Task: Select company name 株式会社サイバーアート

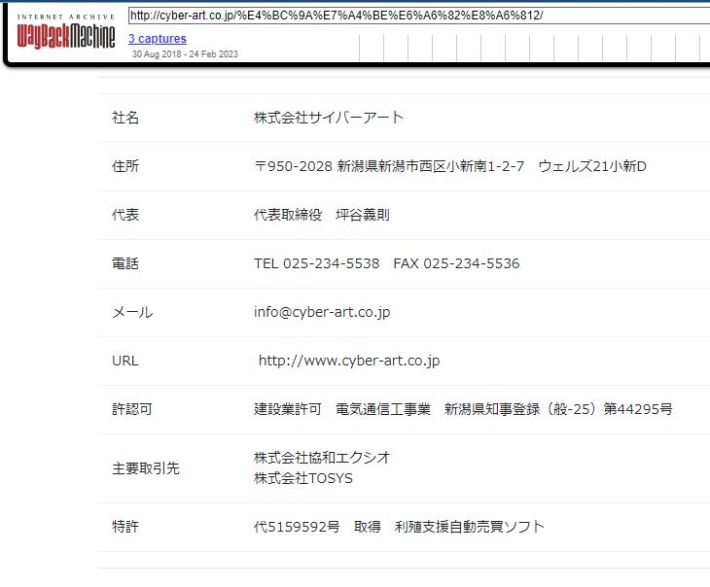Action: tap(328, 118)
